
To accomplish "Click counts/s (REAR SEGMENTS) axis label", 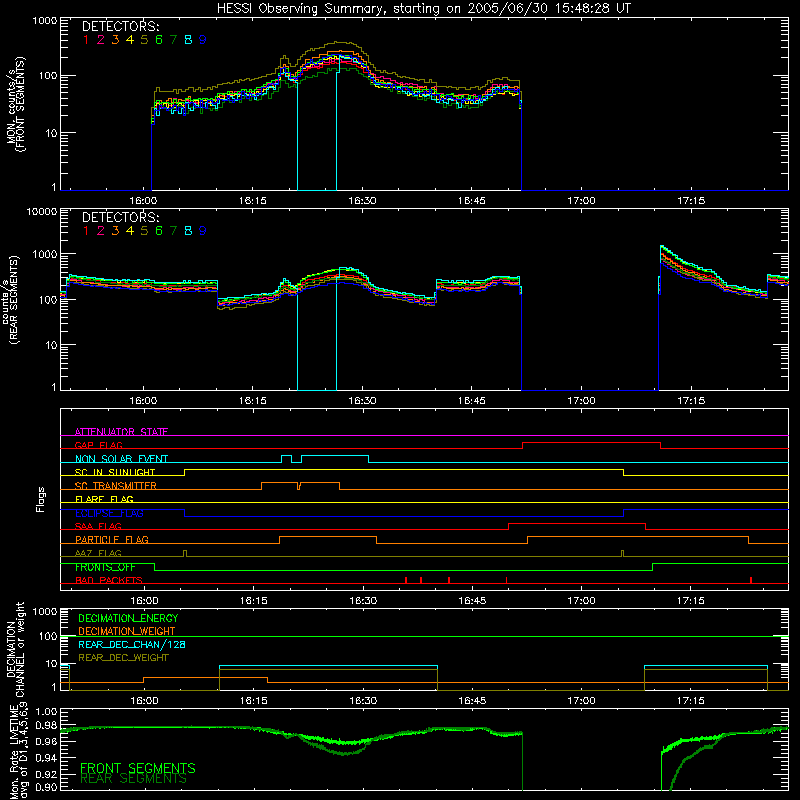I will pyautogui.click(x=11, y=299).
